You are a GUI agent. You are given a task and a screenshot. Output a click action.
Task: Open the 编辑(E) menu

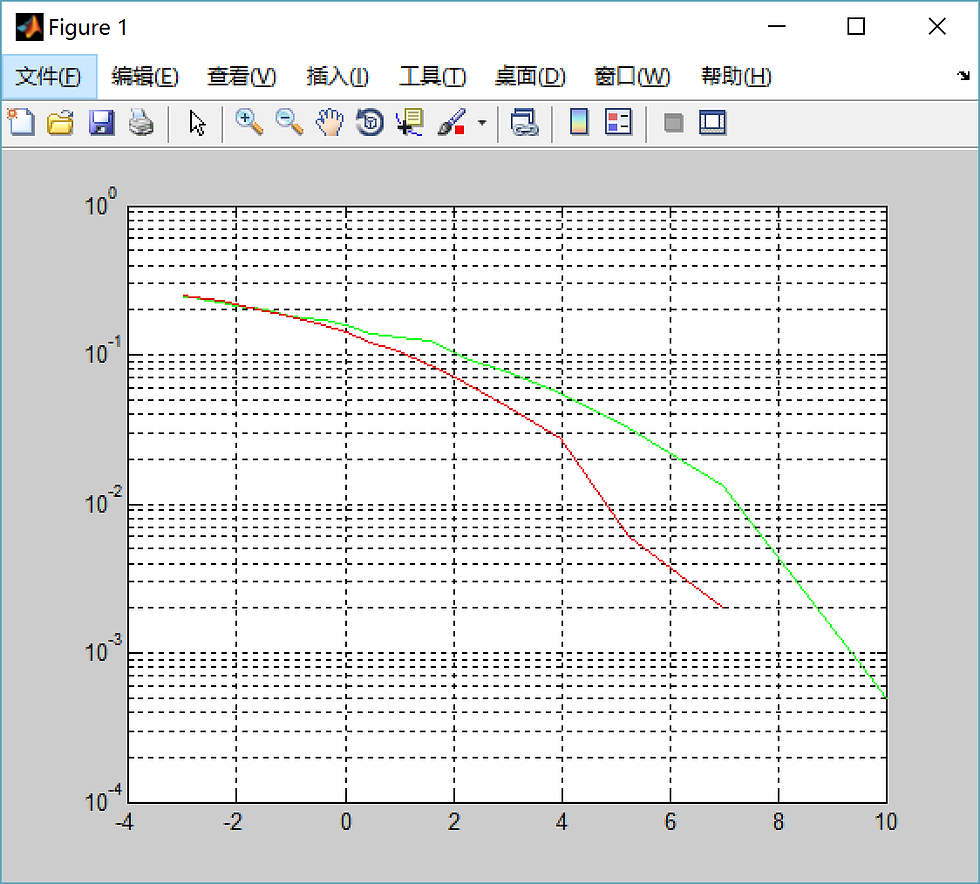coord(145,76)
